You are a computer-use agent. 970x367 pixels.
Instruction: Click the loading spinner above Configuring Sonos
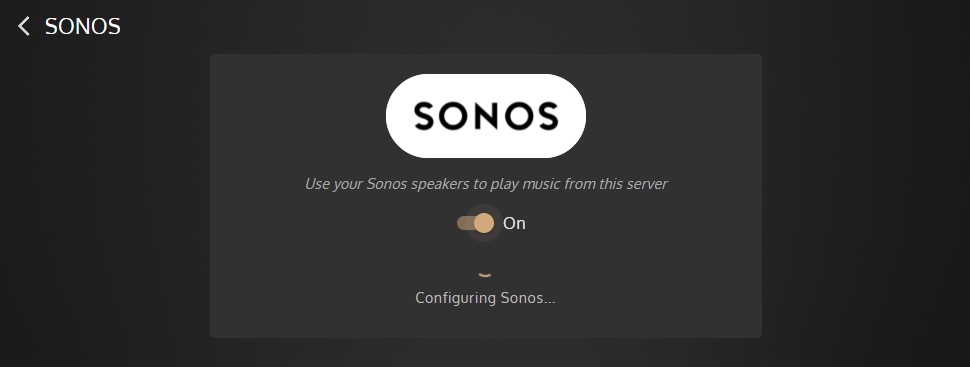click(485, 274)
